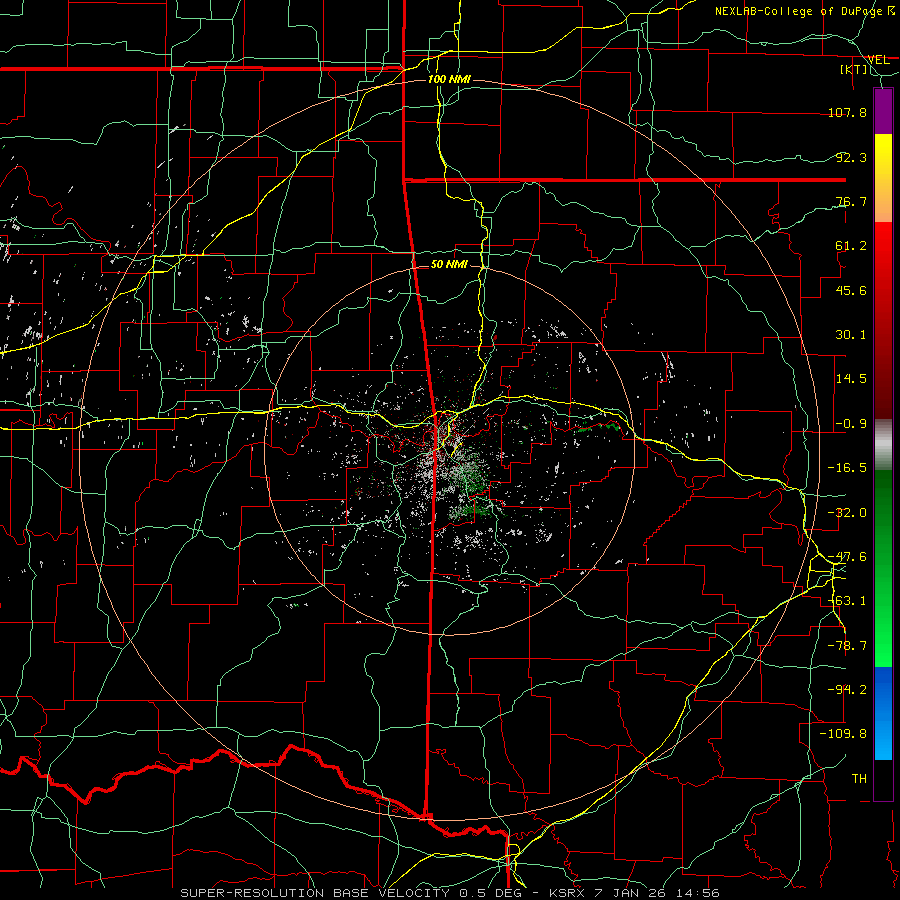This screenshot has height=900, width=900.
Task: Select the 30.1 velocity scale value
Action: pyautogui.click(x=851, y=335)
